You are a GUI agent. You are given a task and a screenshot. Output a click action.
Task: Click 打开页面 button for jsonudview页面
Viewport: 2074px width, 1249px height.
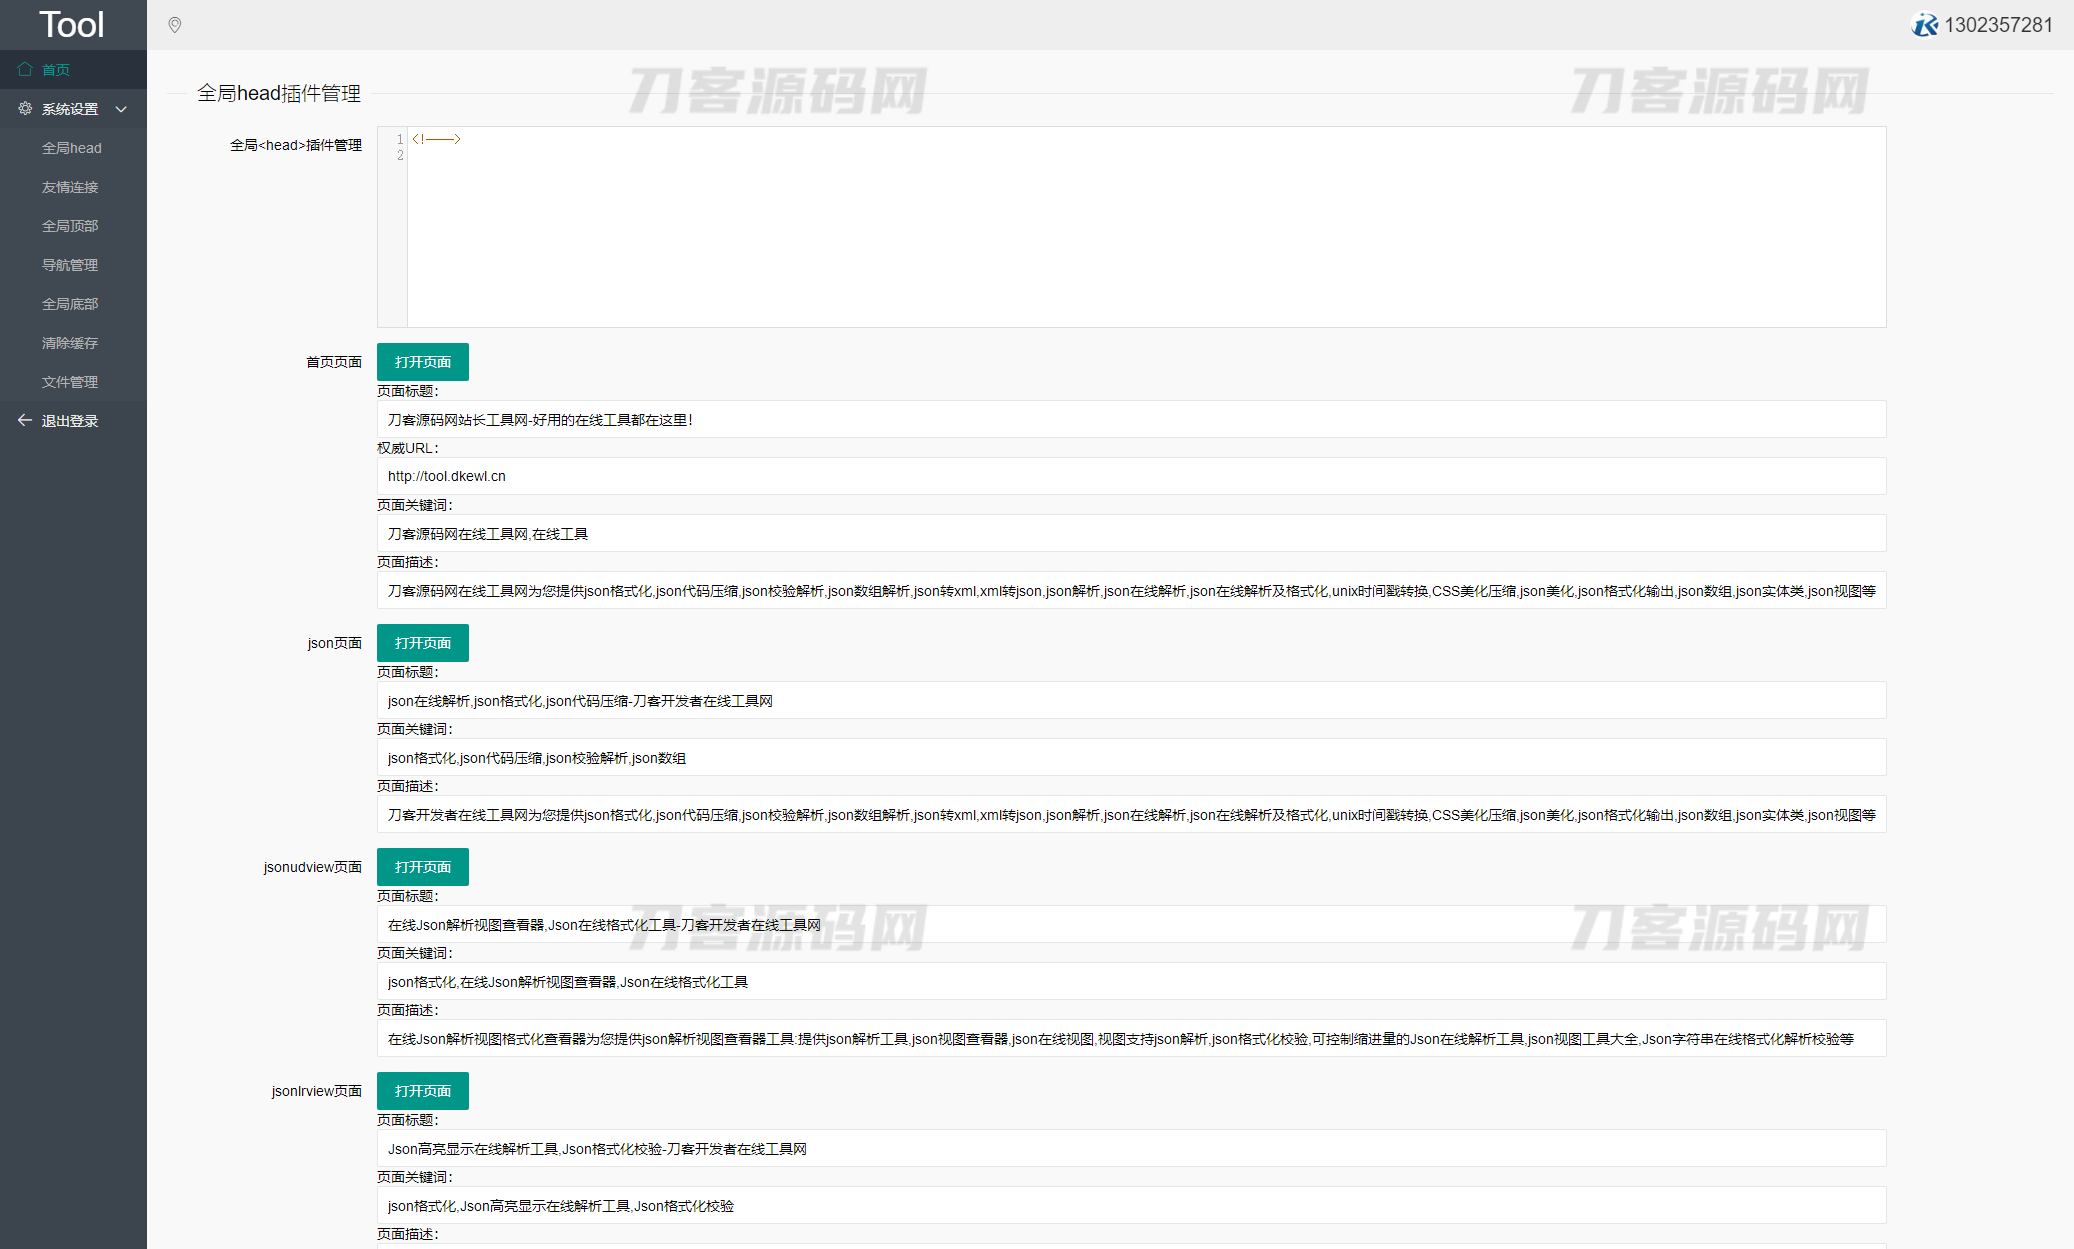coord(422,867)
